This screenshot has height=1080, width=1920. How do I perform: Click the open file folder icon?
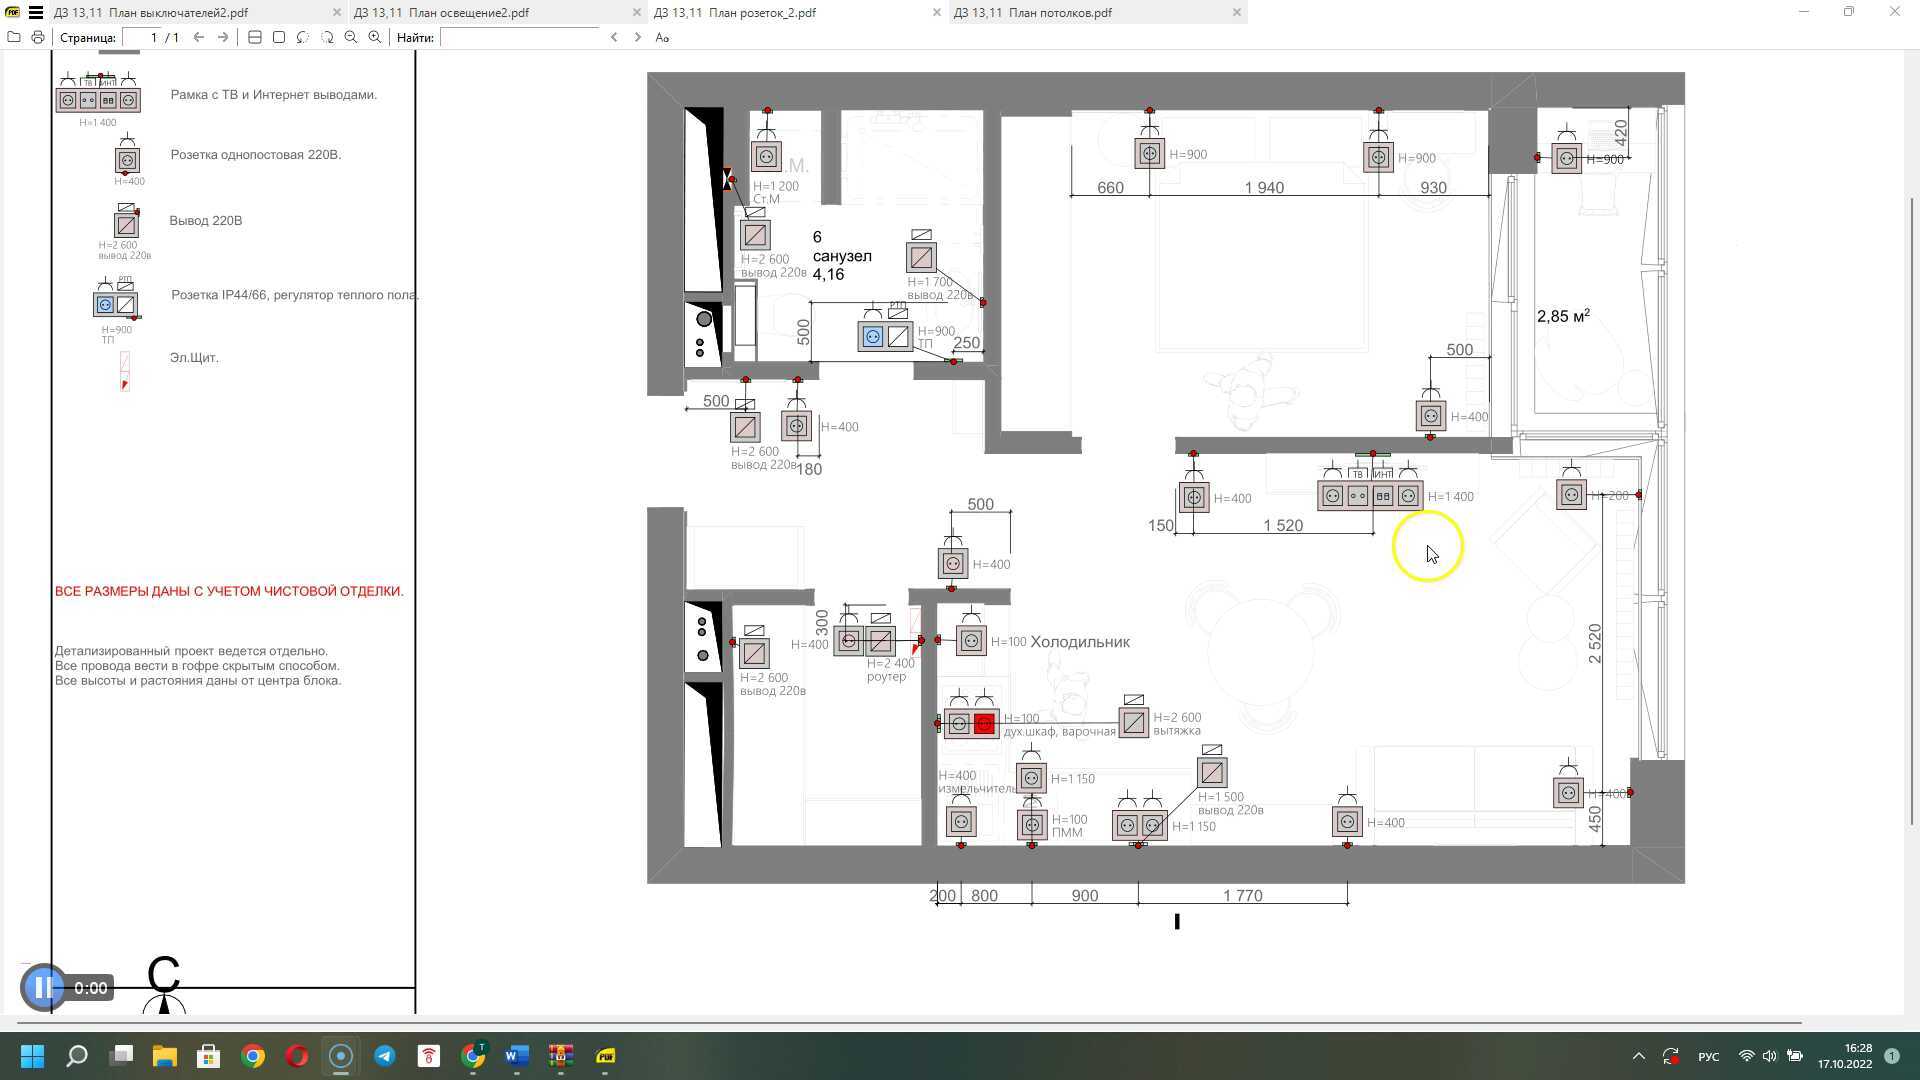pyautogui.click(x=14, y=37)
